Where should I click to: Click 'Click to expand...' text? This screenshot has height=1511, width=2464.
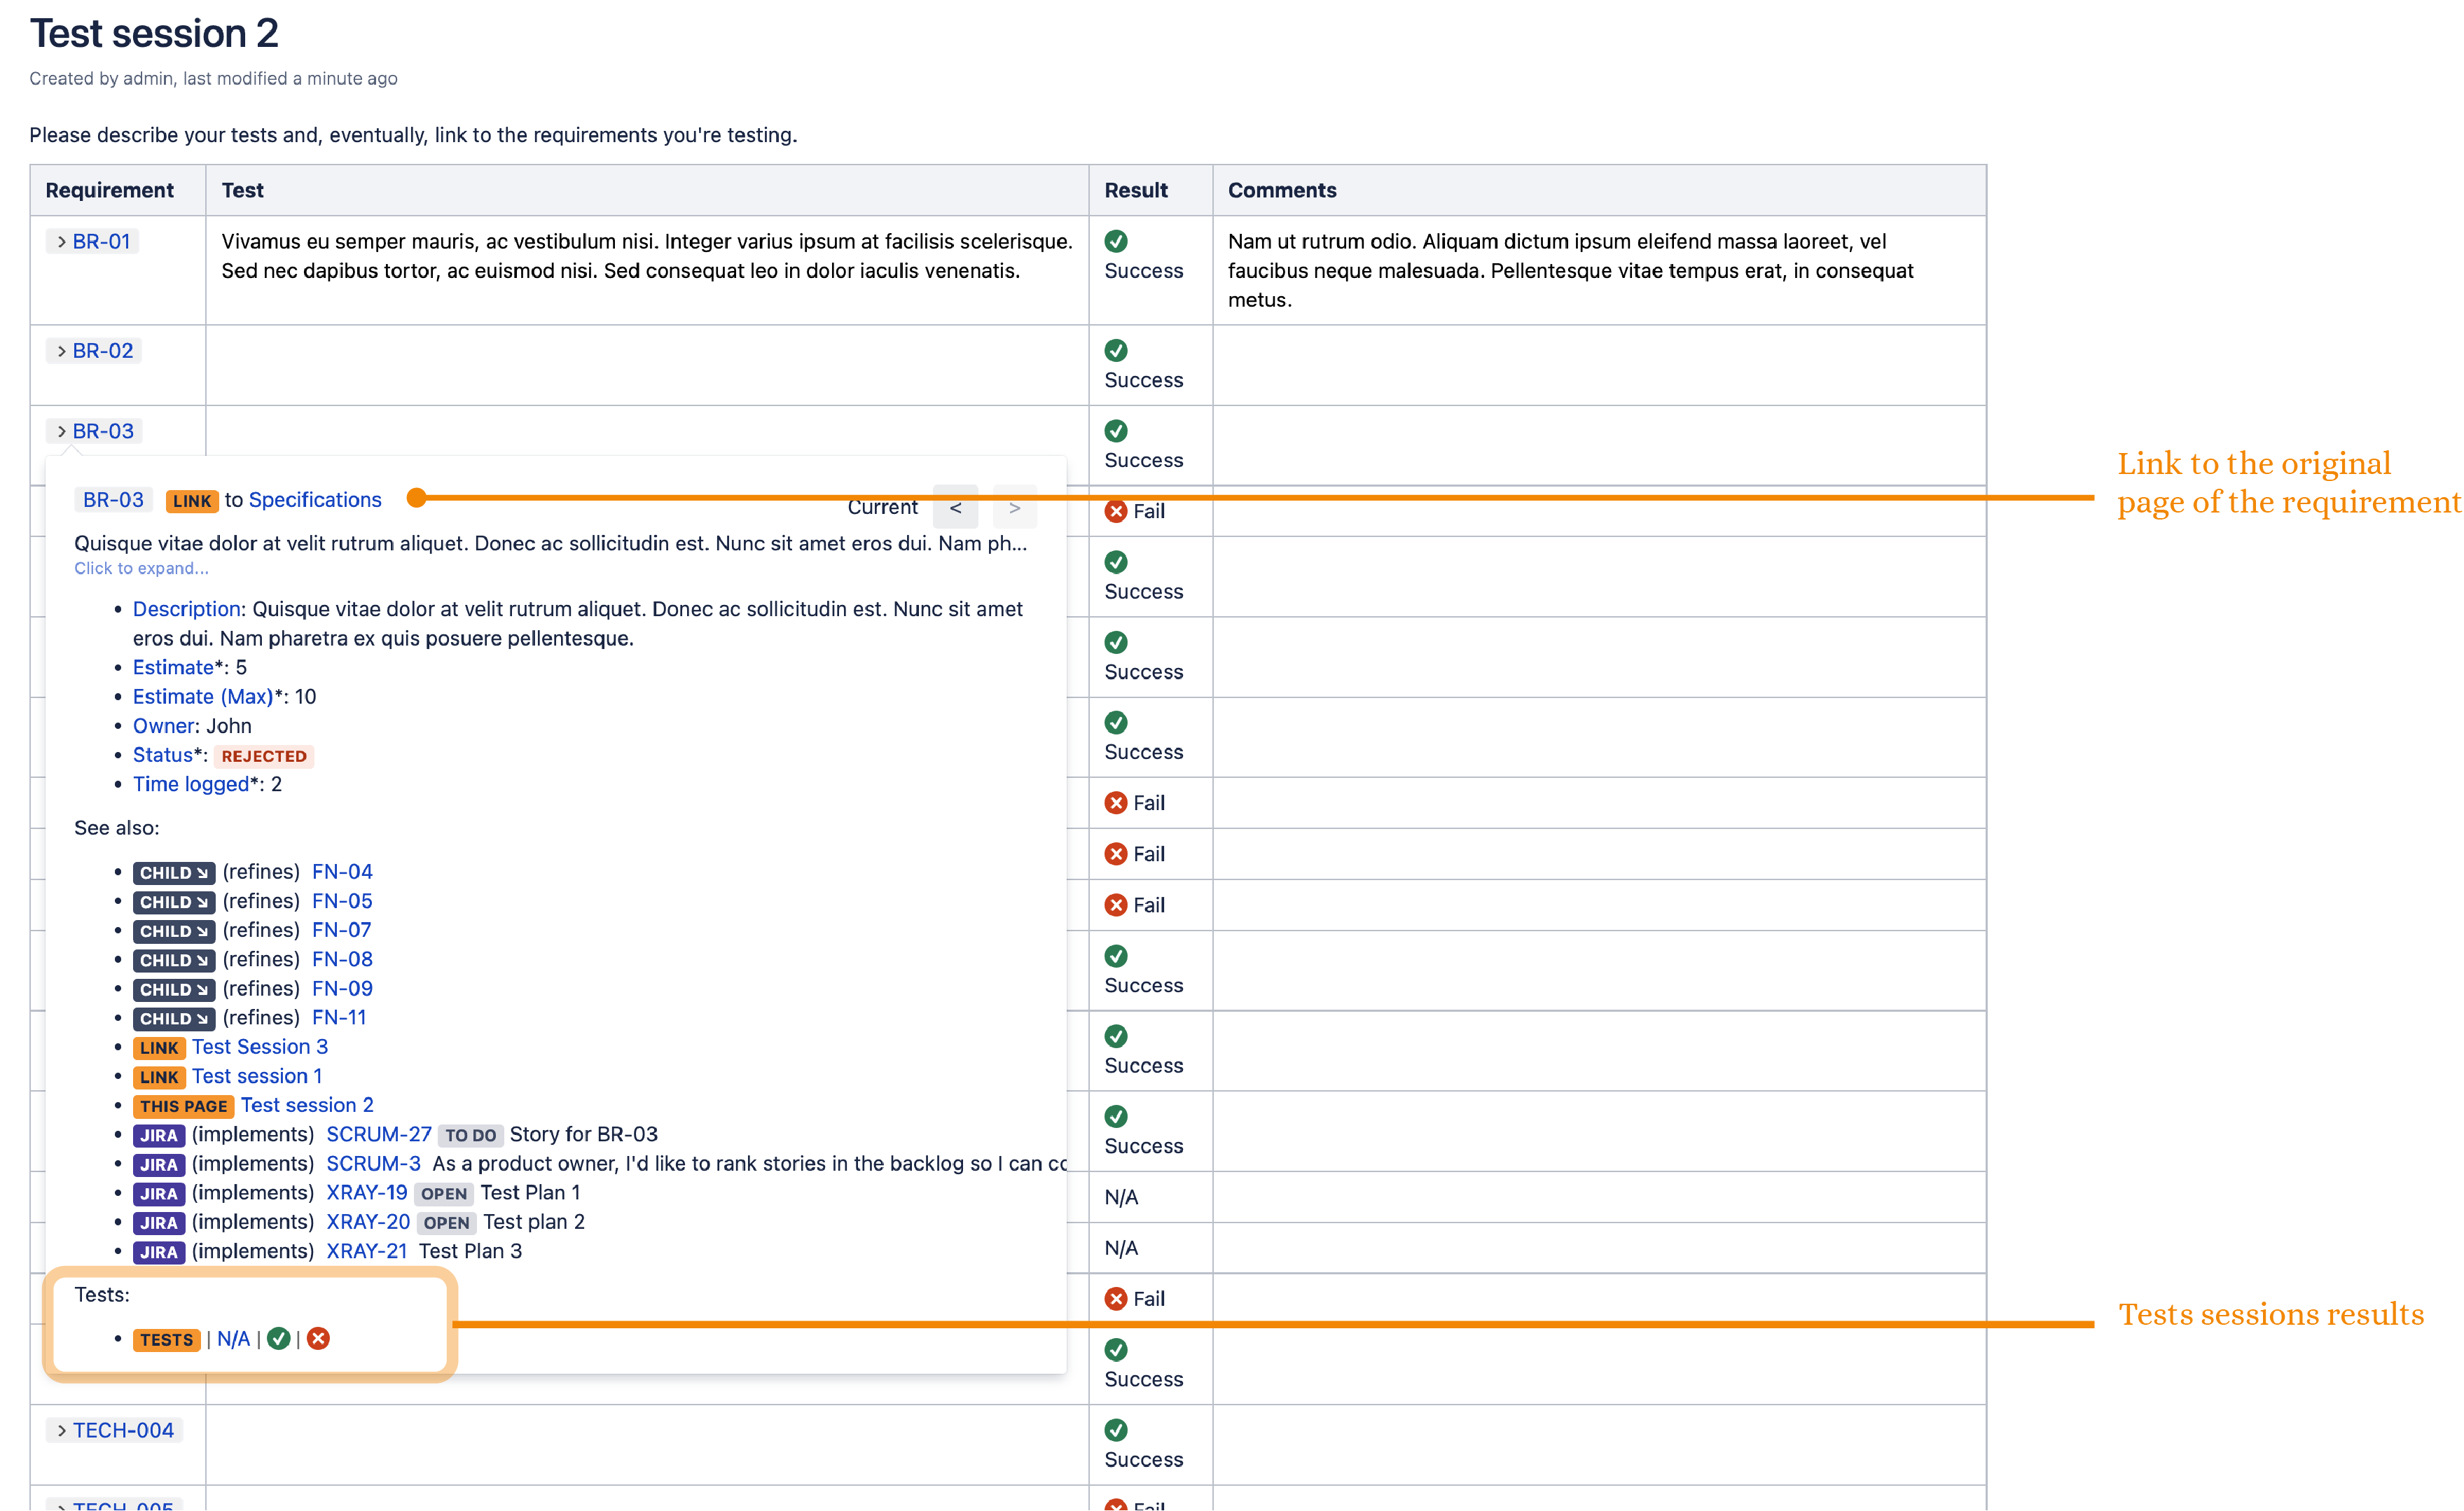click(x=141, y=568)
